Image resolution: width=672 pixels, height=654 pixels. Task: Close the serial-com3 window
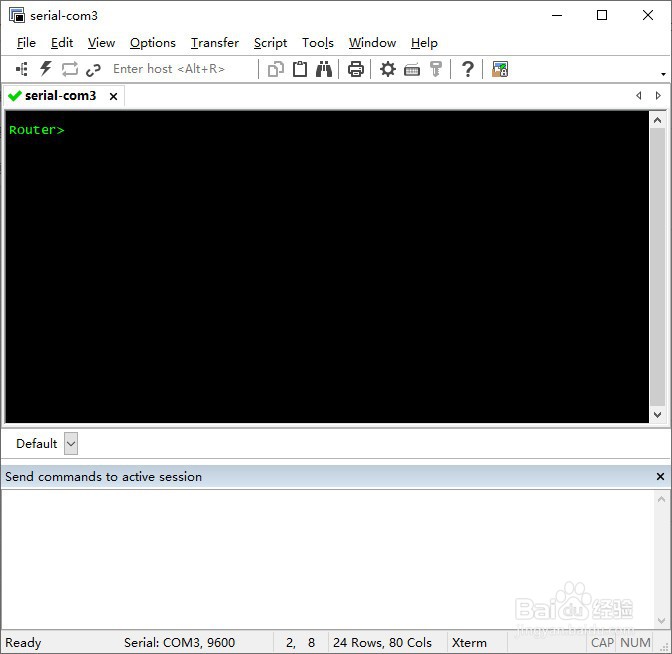coord(648,15)
